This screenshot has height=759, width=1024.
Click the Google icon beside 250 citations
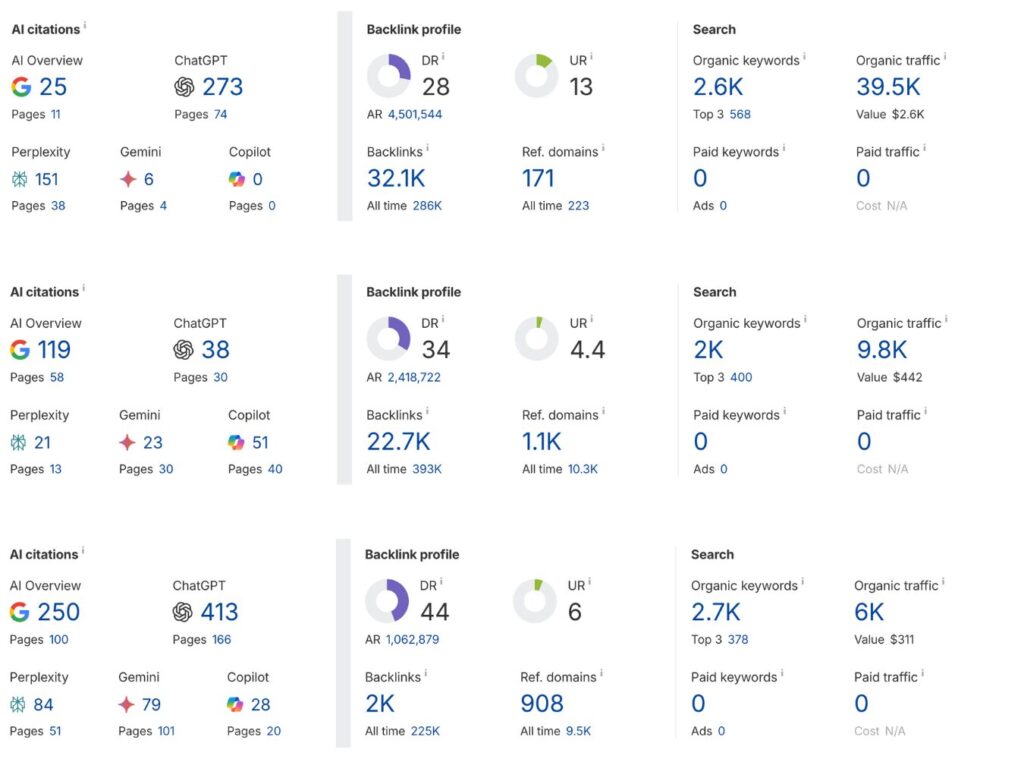(x=19, y=612)
